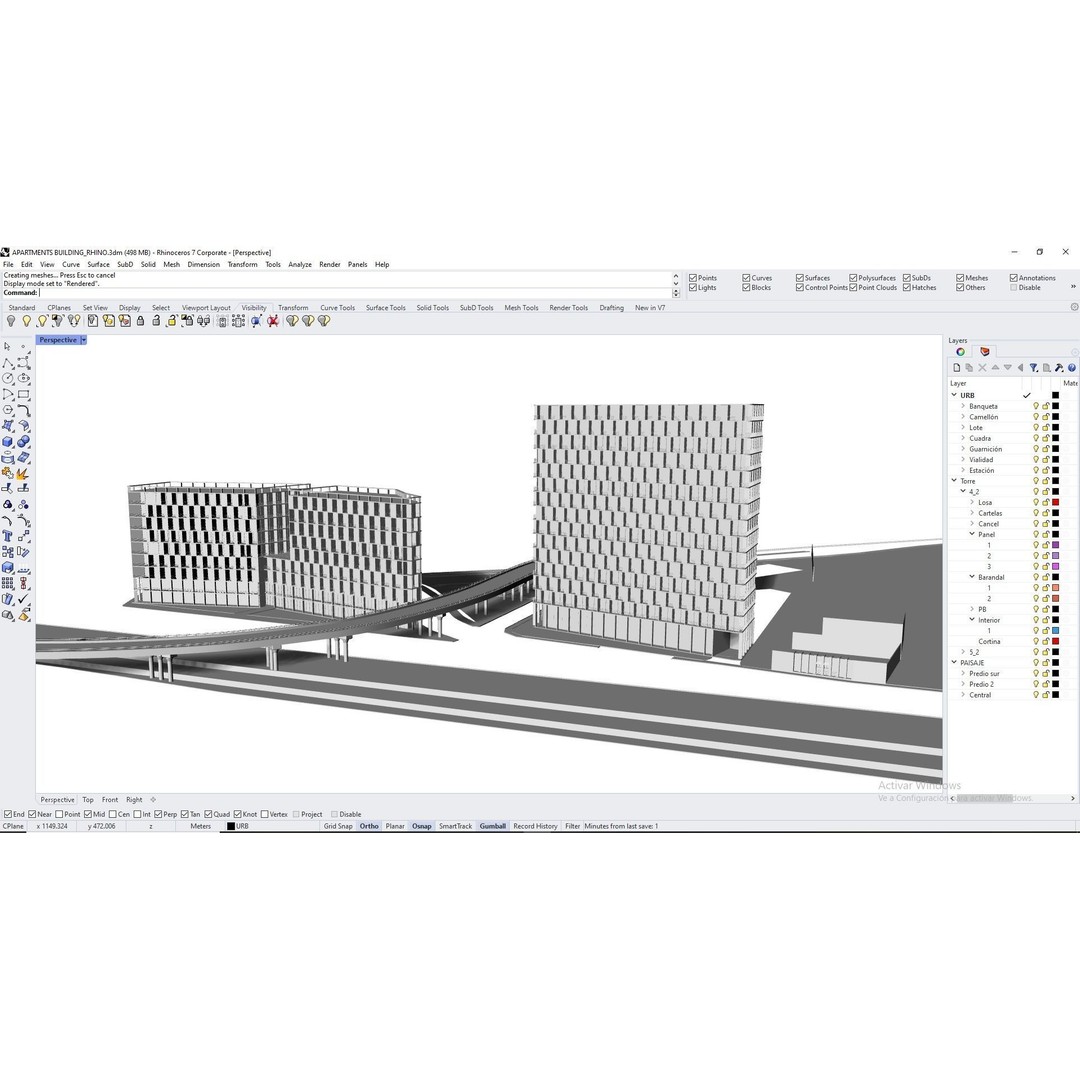Click the Hide Objects gray lightbulb icon

pyautogui.click(x=11, y=321)
